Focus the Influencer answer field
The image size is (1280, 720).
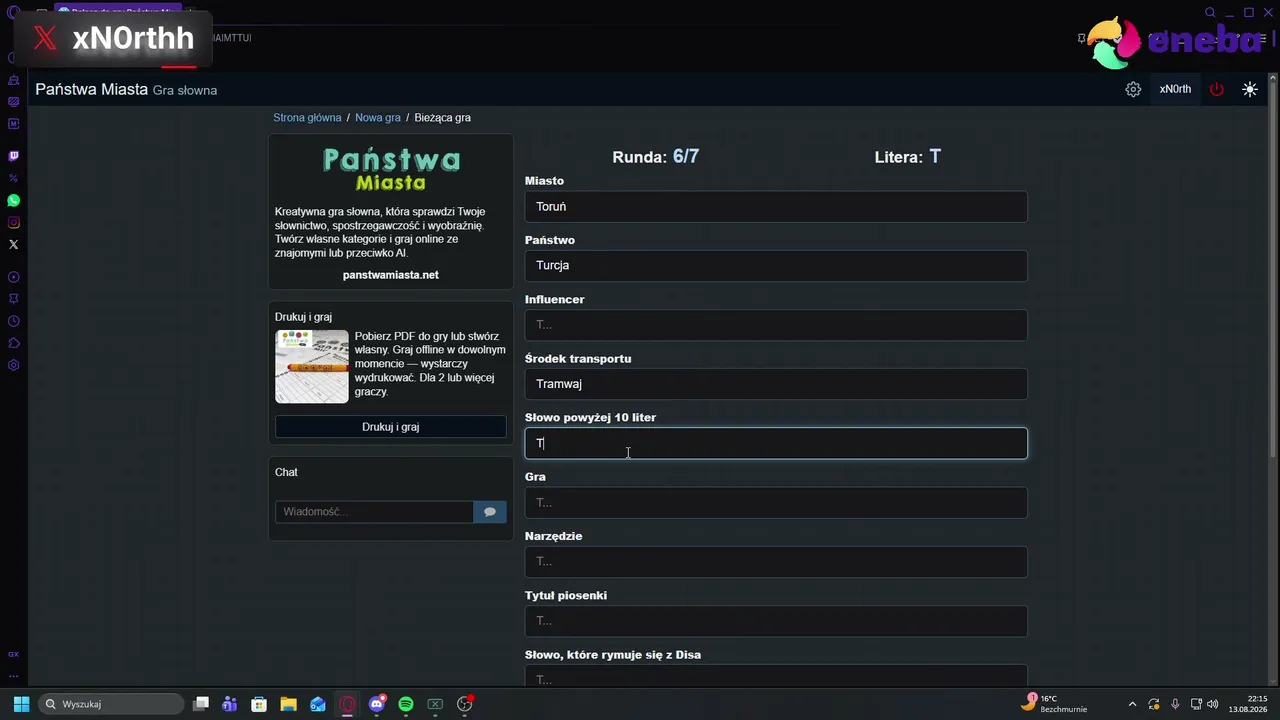pyautogui.click(x=776, y=325)
